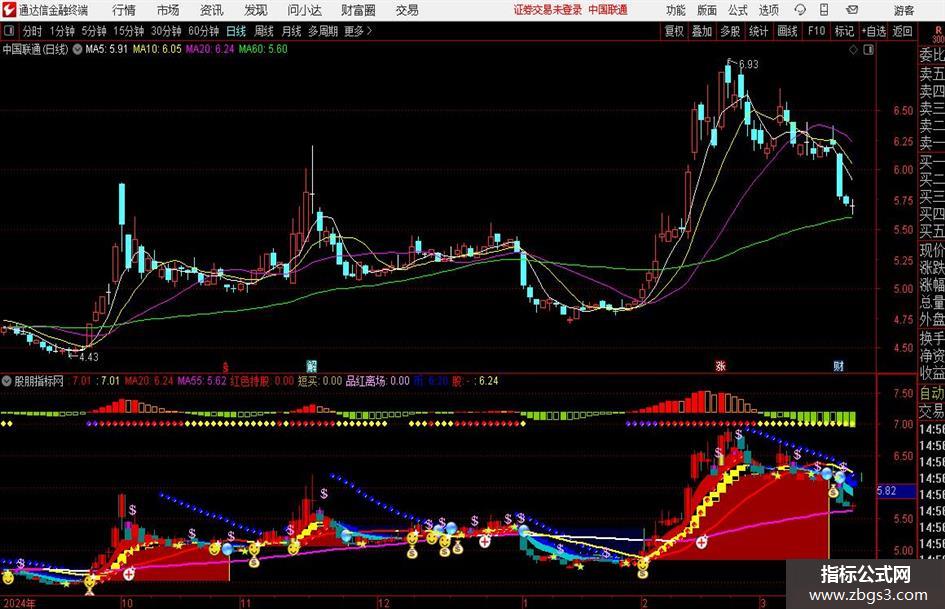Image resolution: width=945 pixels, height=609 pixels.
Task: Expand the 股朋指标网 indicator dropdown arrow
Action: (7, 381)
